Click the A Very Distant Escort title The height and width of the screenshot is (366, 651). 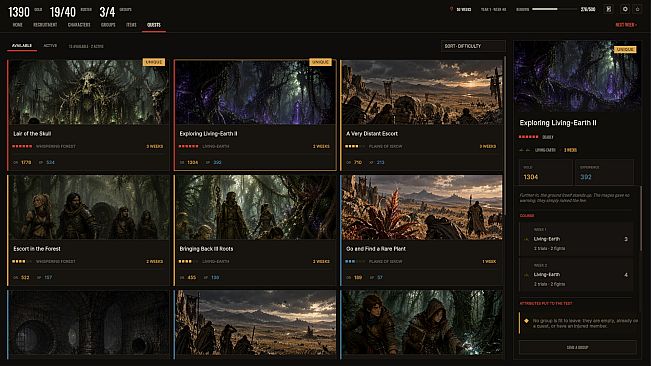coord(372,134)
